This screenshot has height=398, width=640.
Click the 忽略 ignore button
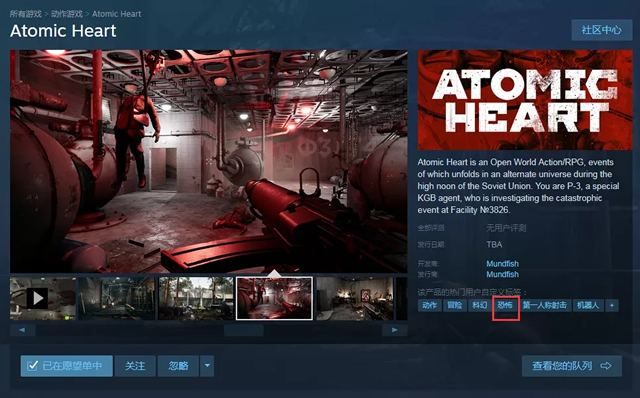178,366
